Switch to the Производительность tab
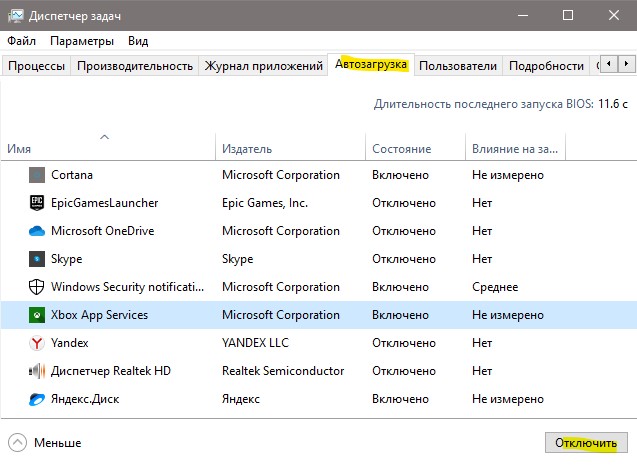 (x=135, y=66)
